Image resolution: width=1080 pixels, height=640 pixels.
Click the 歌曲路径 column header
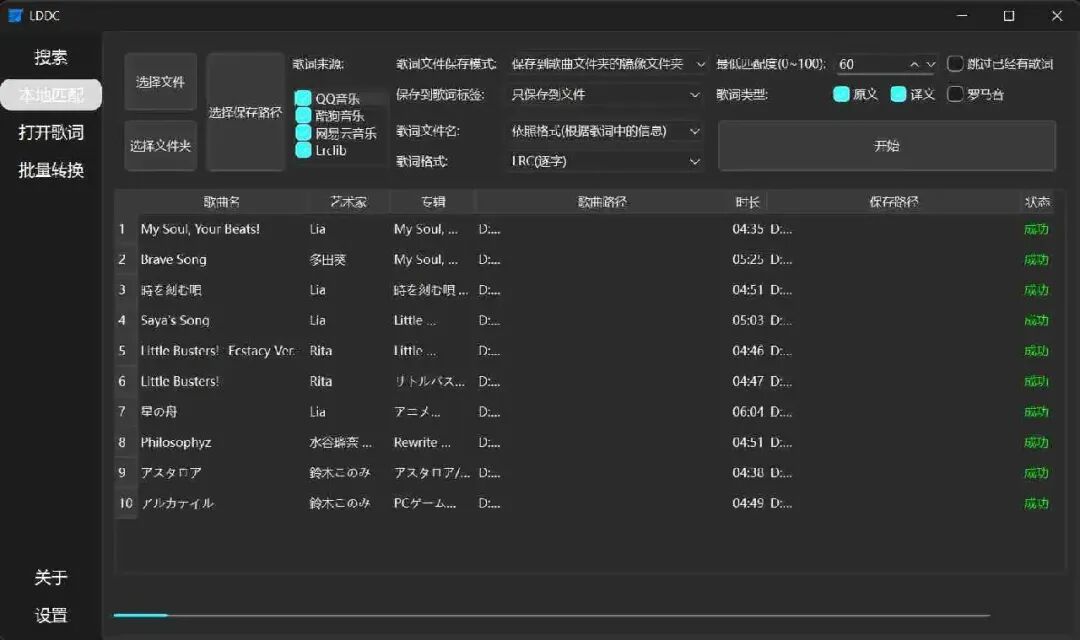602,202
